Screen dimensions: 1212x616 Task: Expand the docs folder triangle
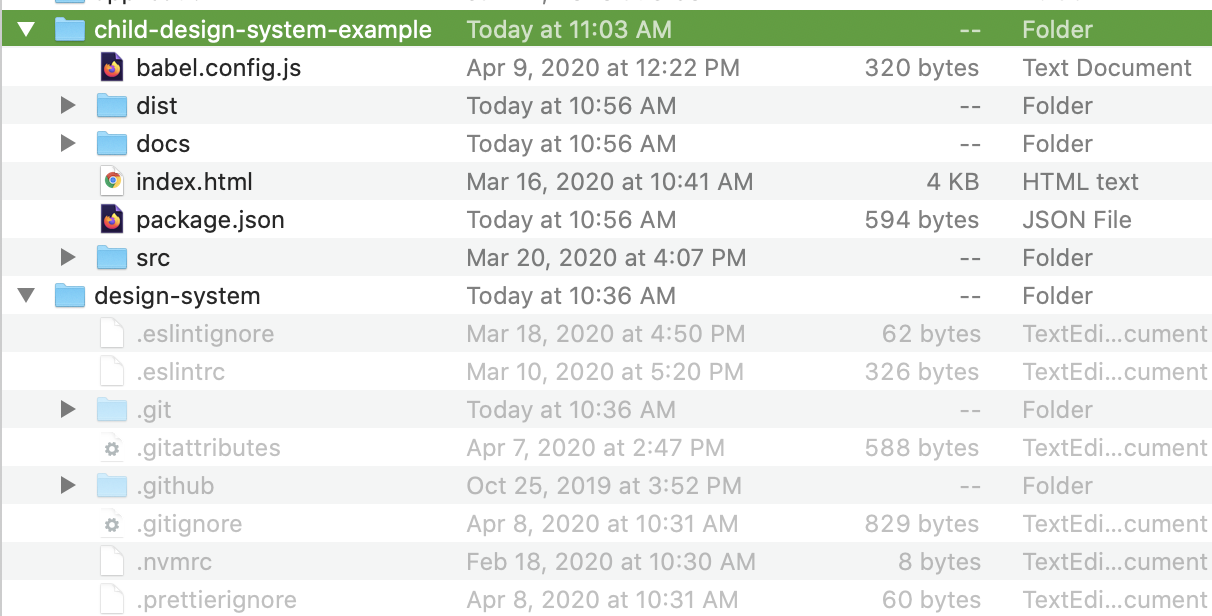68,144
